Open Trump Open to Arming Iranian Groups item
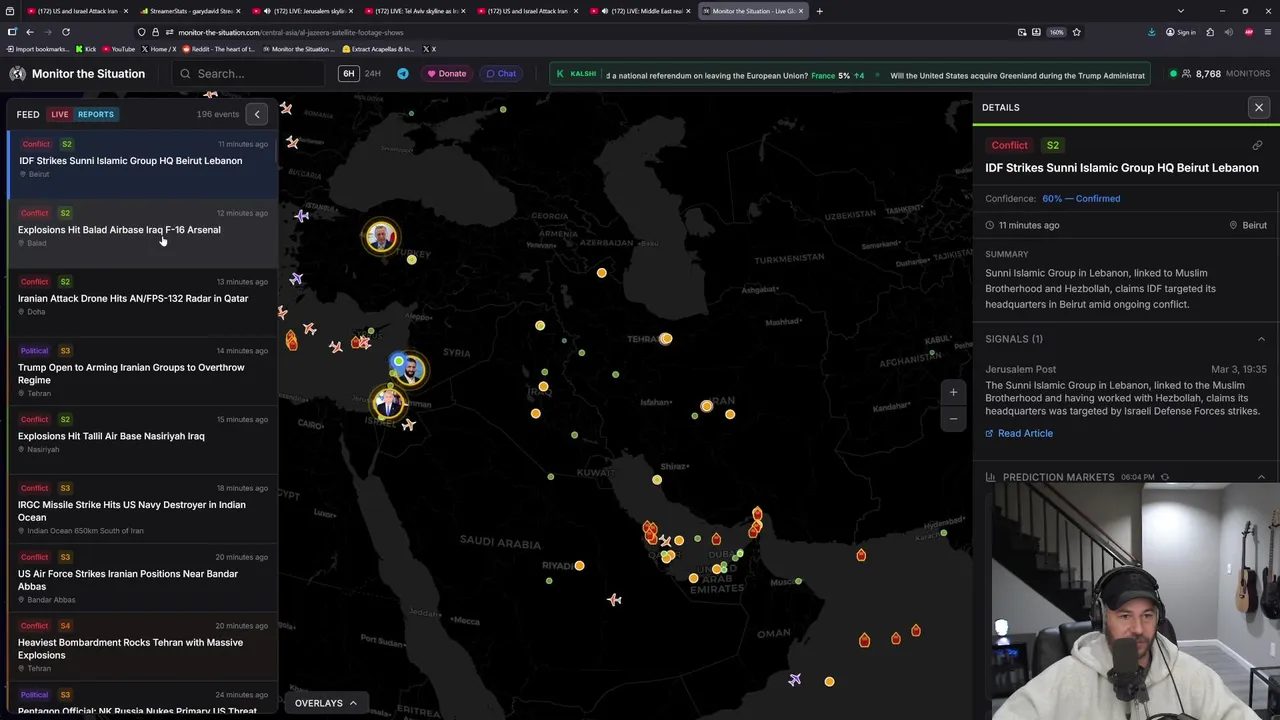Screen dimensions: 1280x720 [142, 372]
